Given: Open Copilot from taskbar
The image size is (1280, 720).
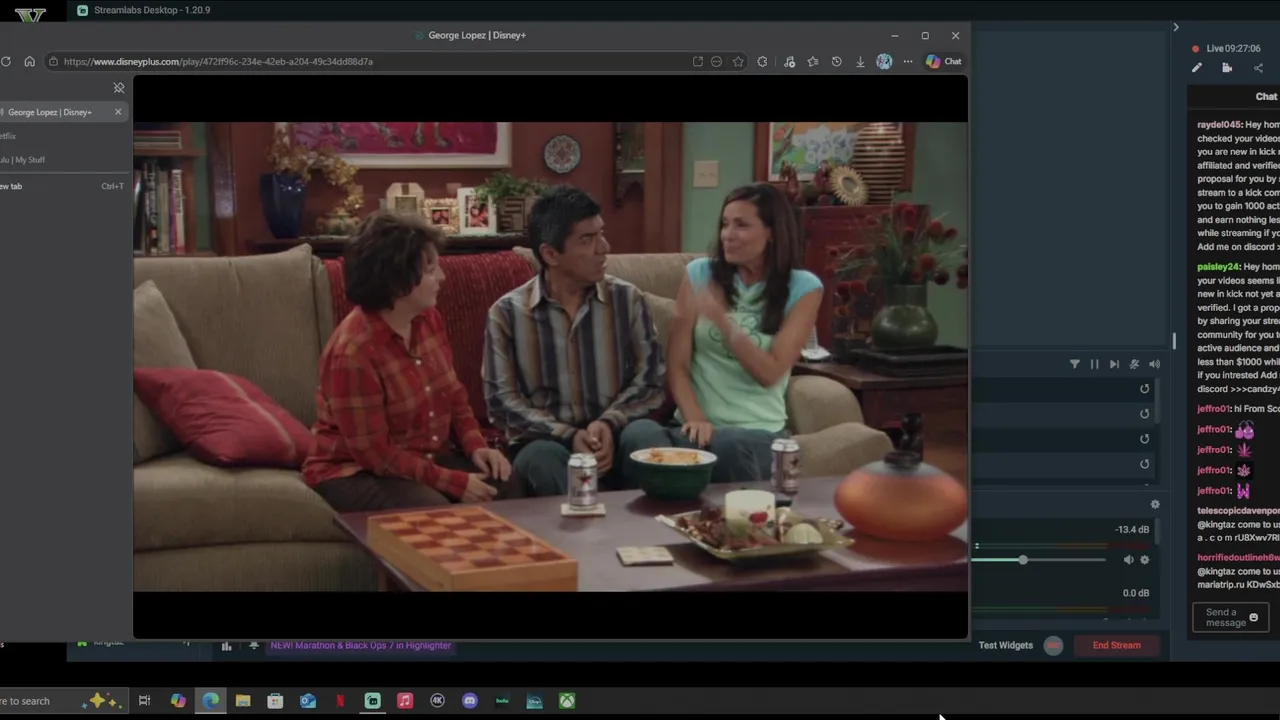Looking at the screenshot, I should click(x=178, y=701).
